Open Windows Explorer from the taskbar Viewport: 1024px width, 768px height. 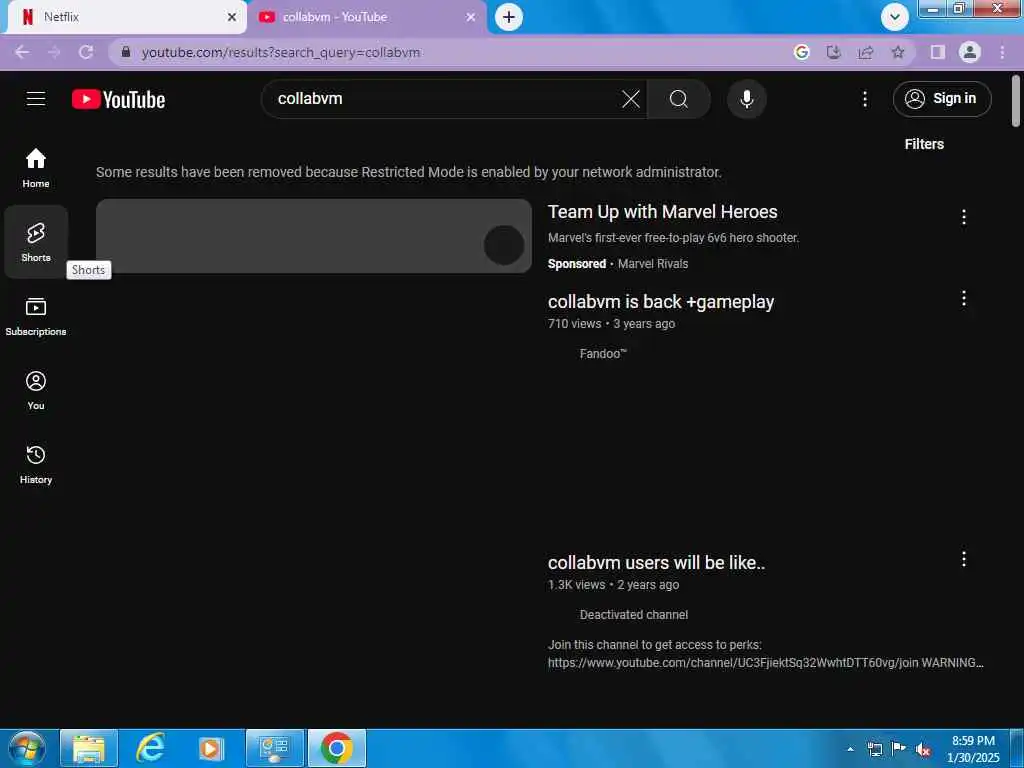tap(89, 748)
